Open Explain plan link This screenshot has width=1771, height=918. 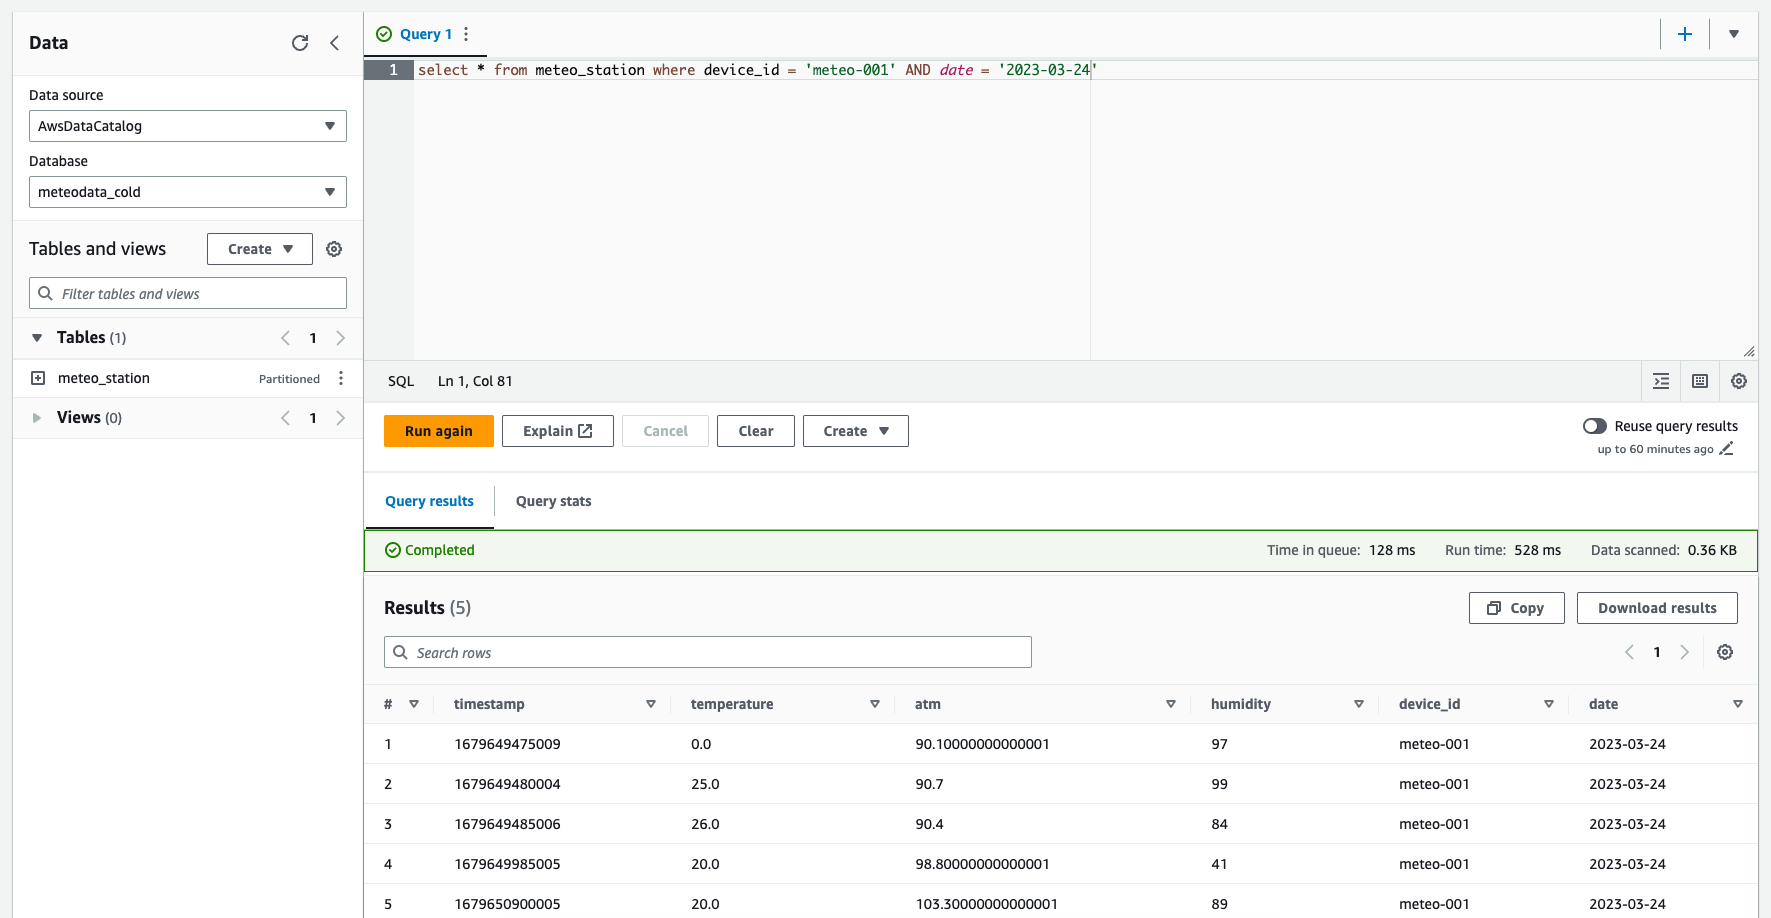click(558, 431)
